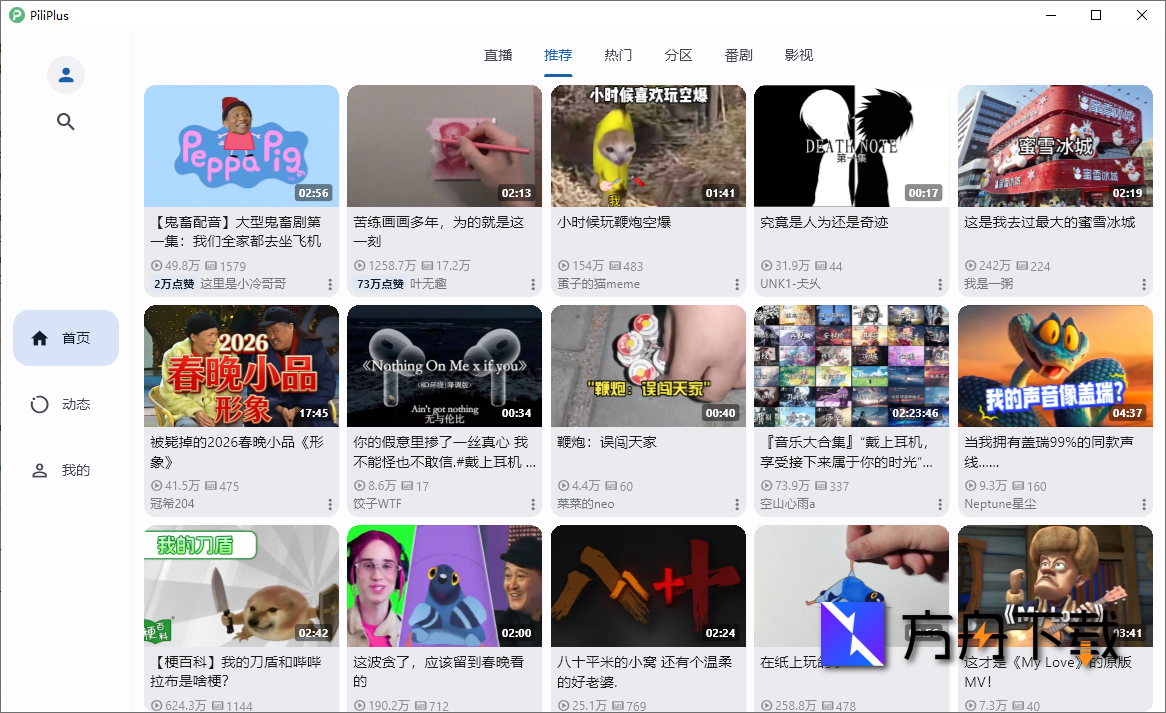Switch to the 直播 tab

498,55
